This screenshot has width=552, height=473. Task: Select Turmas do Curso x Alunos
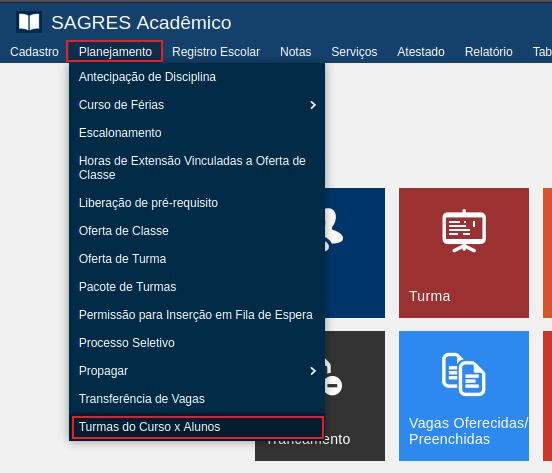pyautogui.click(x=197, y=427)
